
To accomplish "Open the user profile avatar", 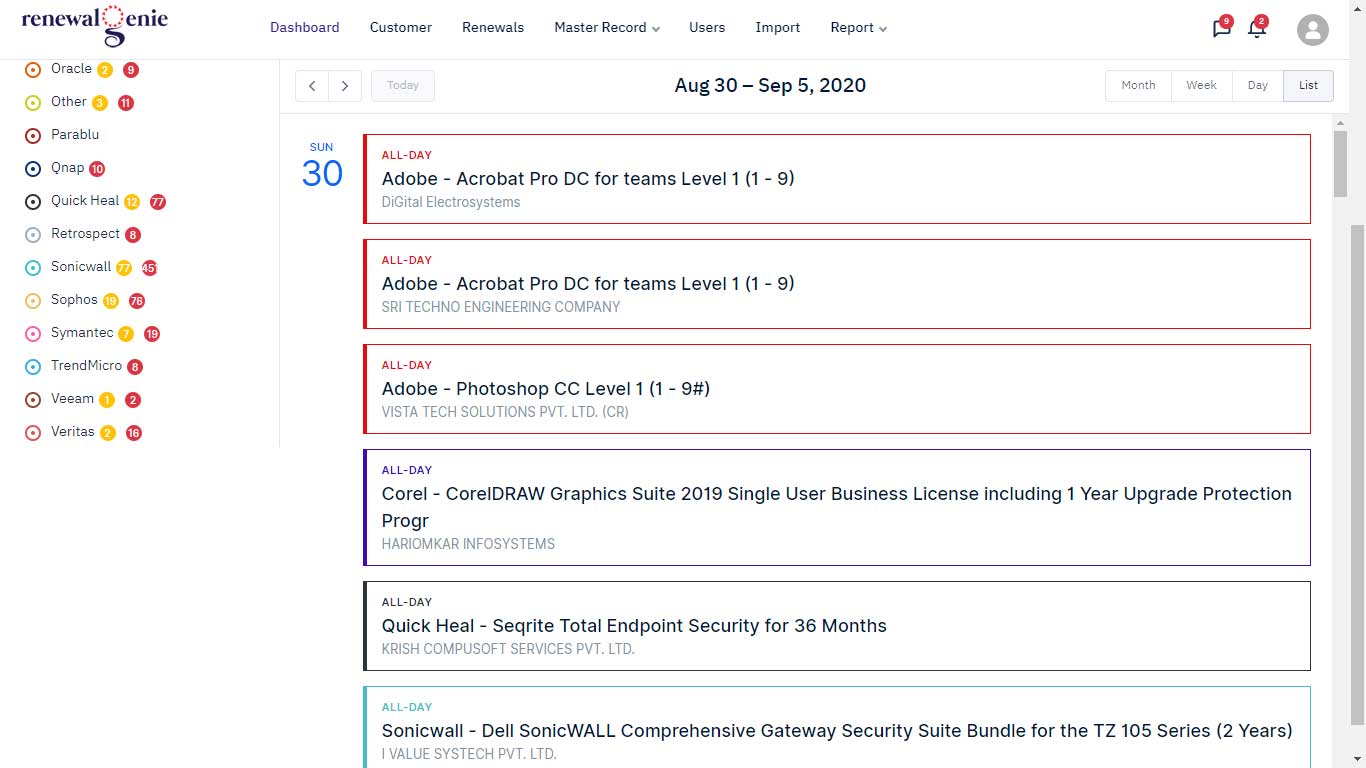I will point(1312,30).
